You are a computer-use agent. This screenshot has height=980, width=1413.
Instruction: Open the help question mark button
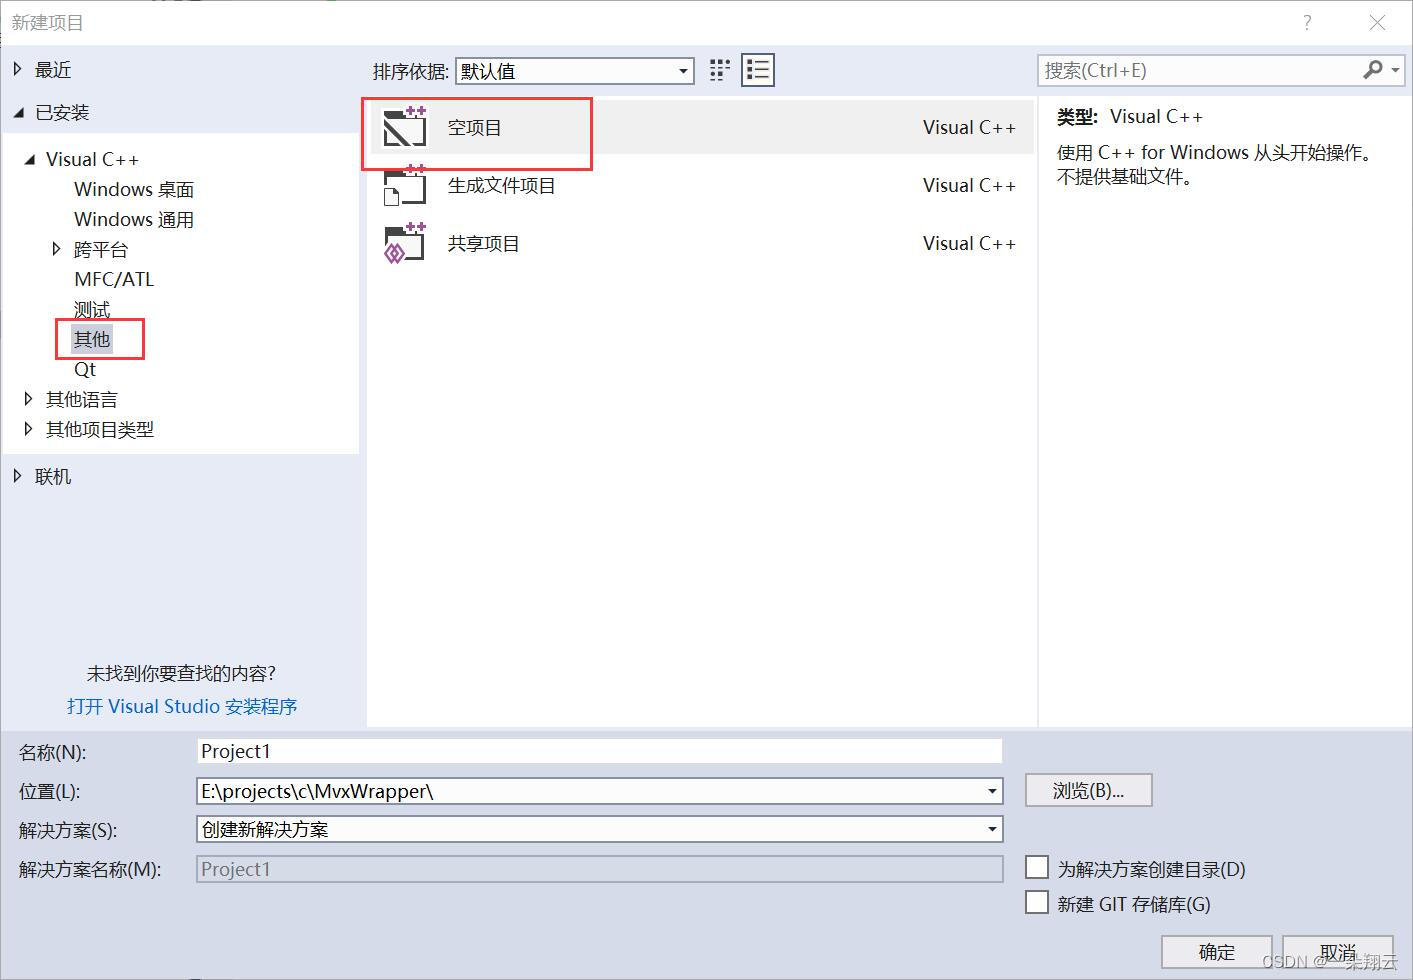click(x=1307, y=23)
